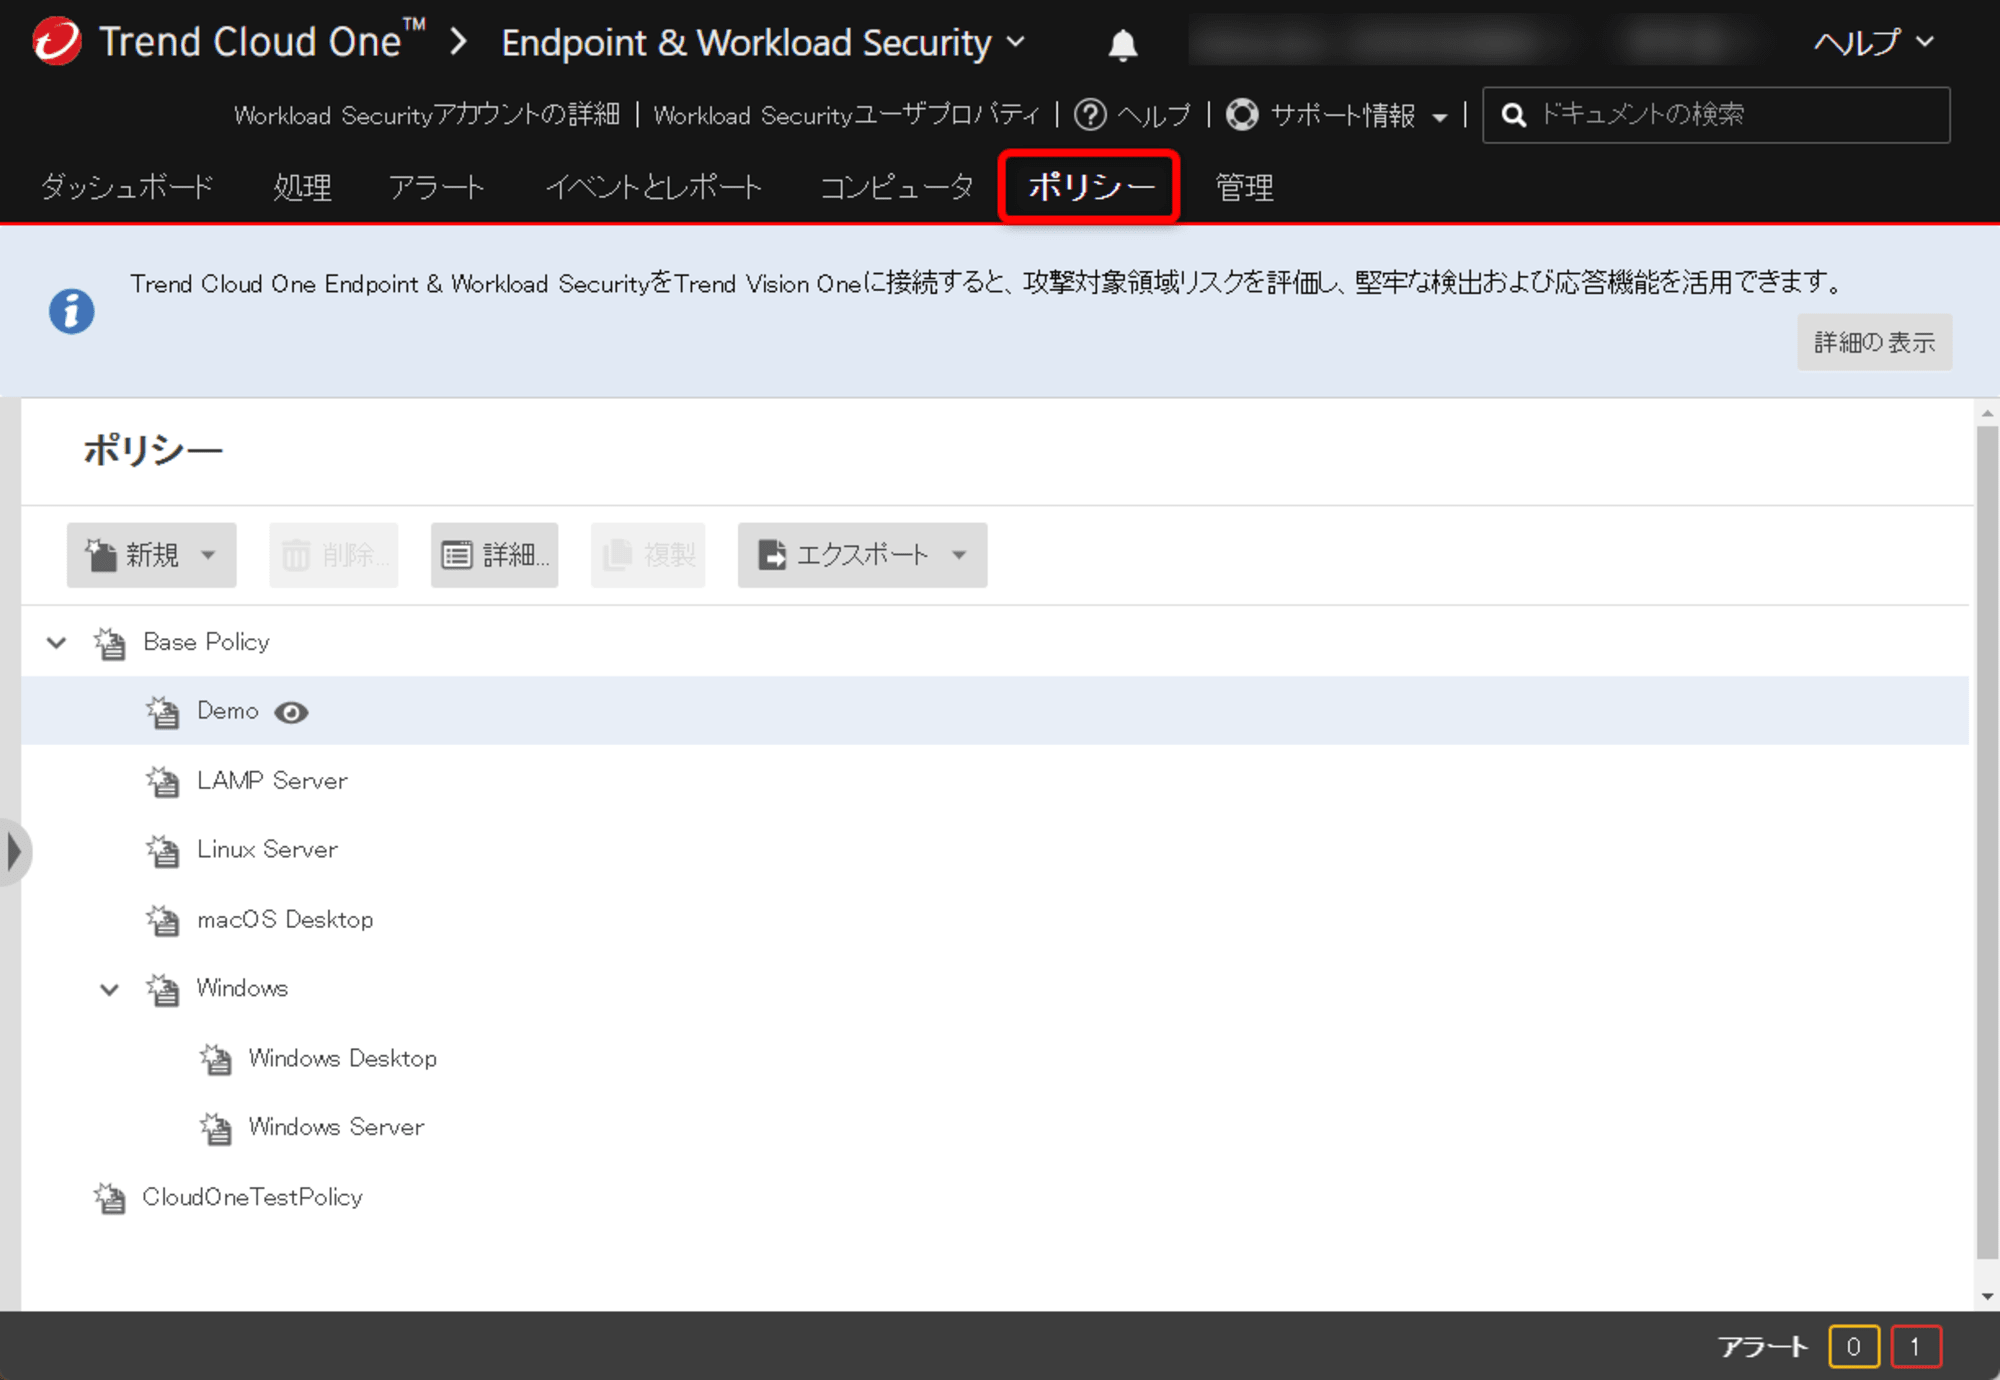Select the LAMP Server policy item
2000x1380 pixels.
click(x=271, y=780)
